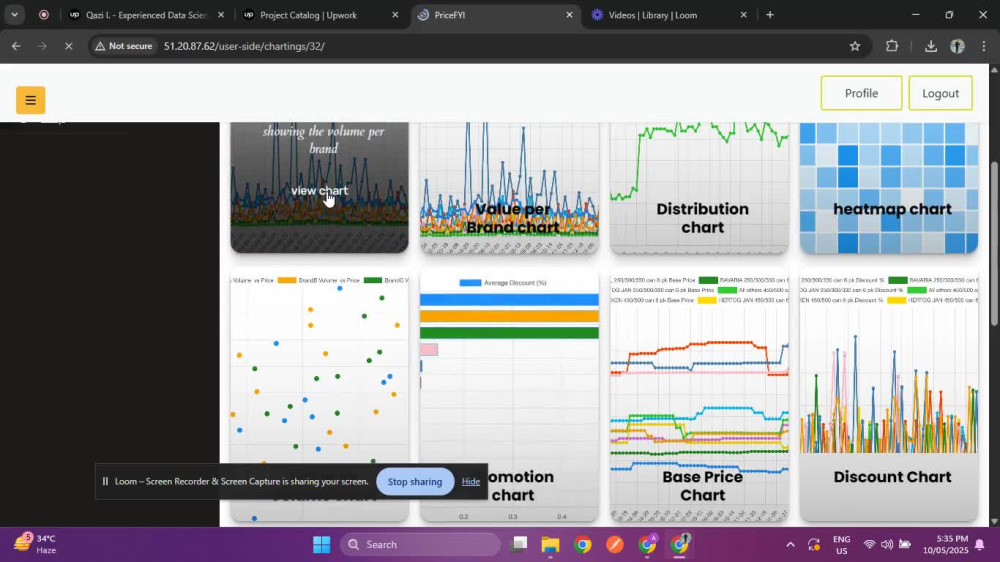Open the clock showing 5:35 PM
Image resolution: width=1000 pixels, height=562 pixels.
[946, 544]
